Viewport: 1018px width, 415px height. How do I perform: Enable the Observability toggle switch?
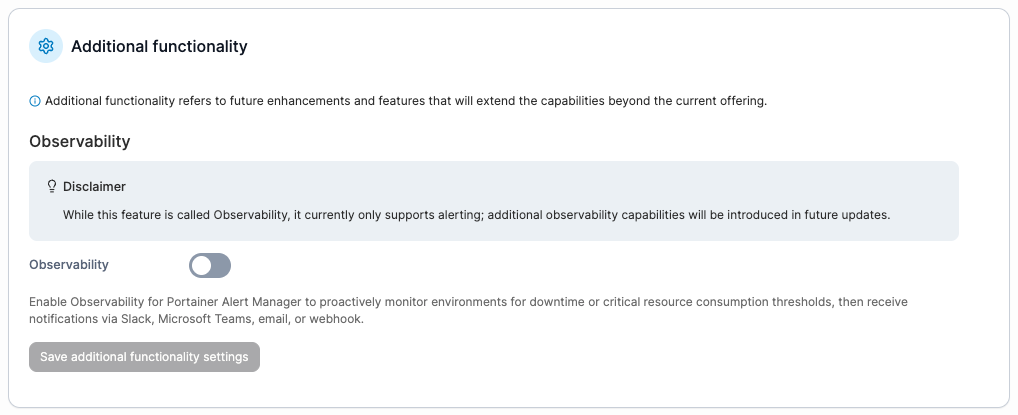[x=210, y=265]
